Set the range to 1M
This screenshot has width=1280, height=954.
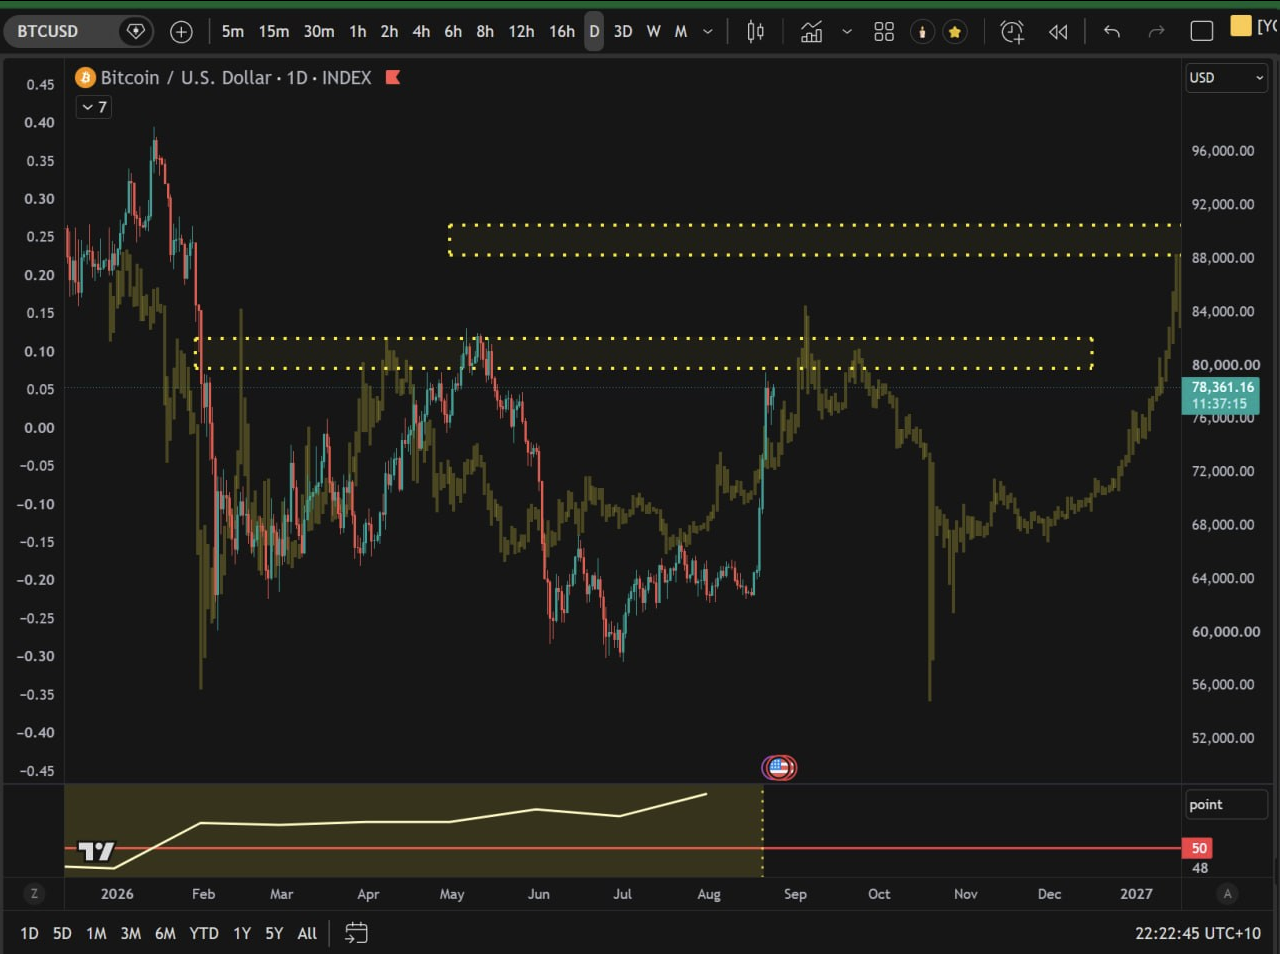96,933
